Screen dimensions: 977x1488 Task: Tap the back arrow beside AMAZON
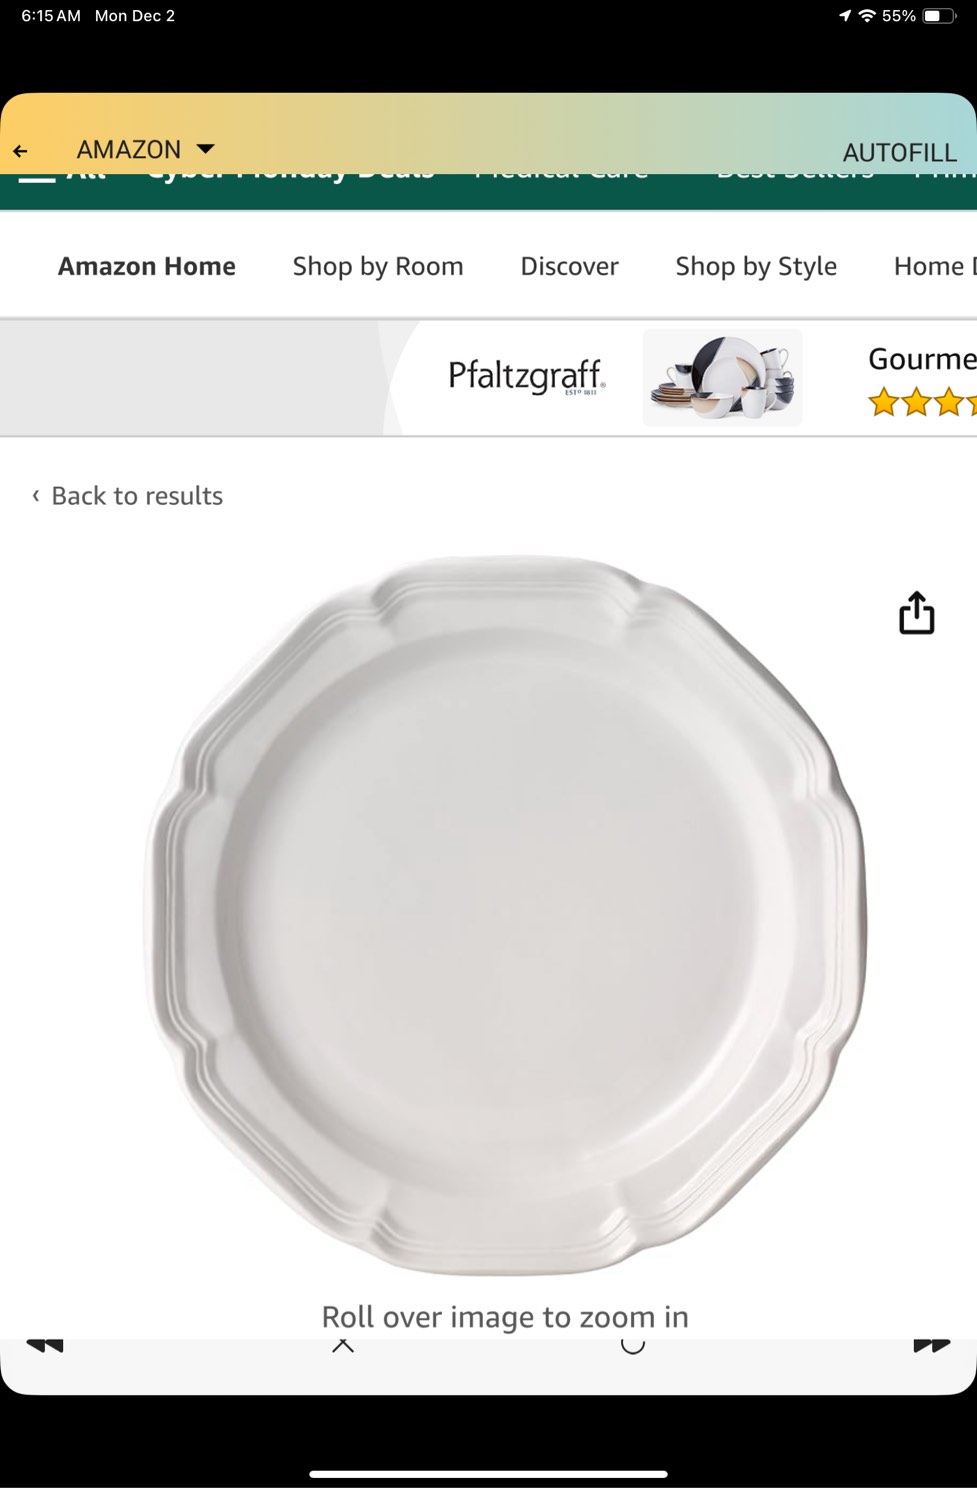[x=20, y=151]
